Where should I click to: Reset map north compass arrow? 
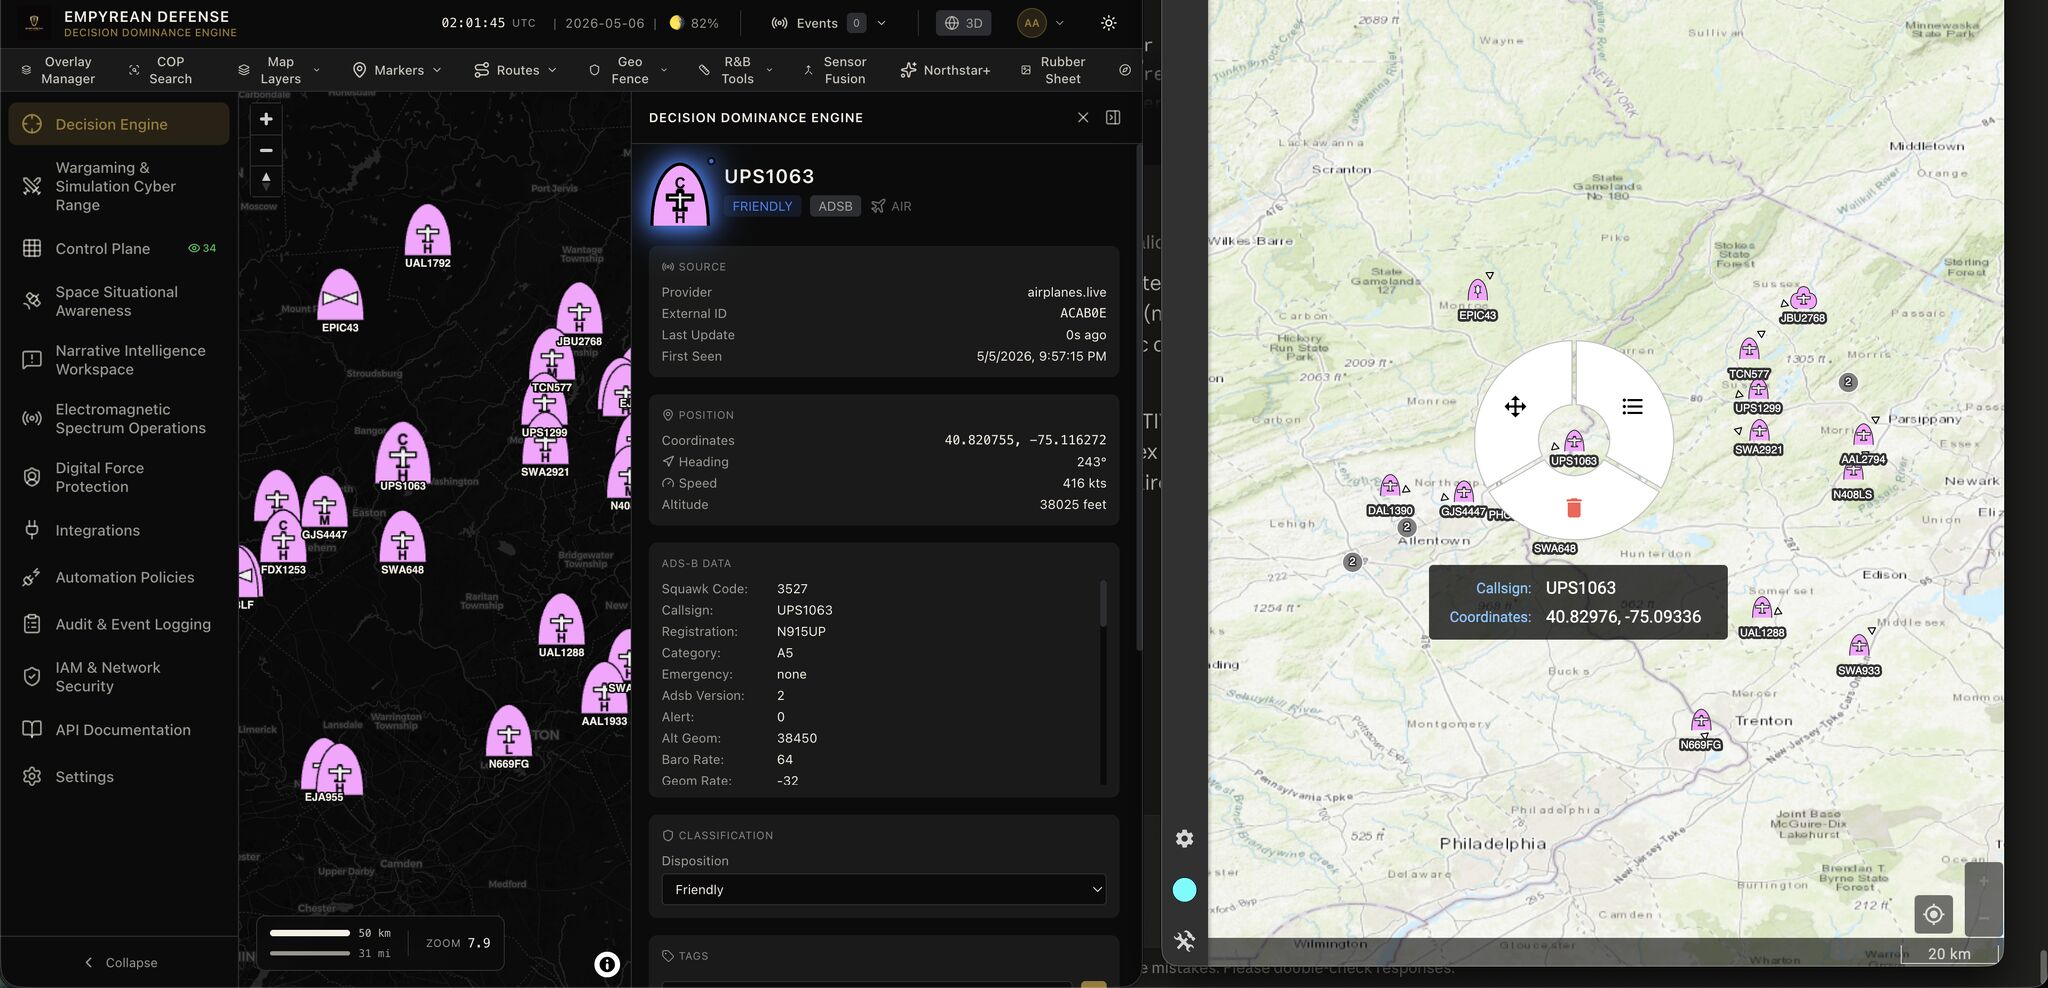266,180
